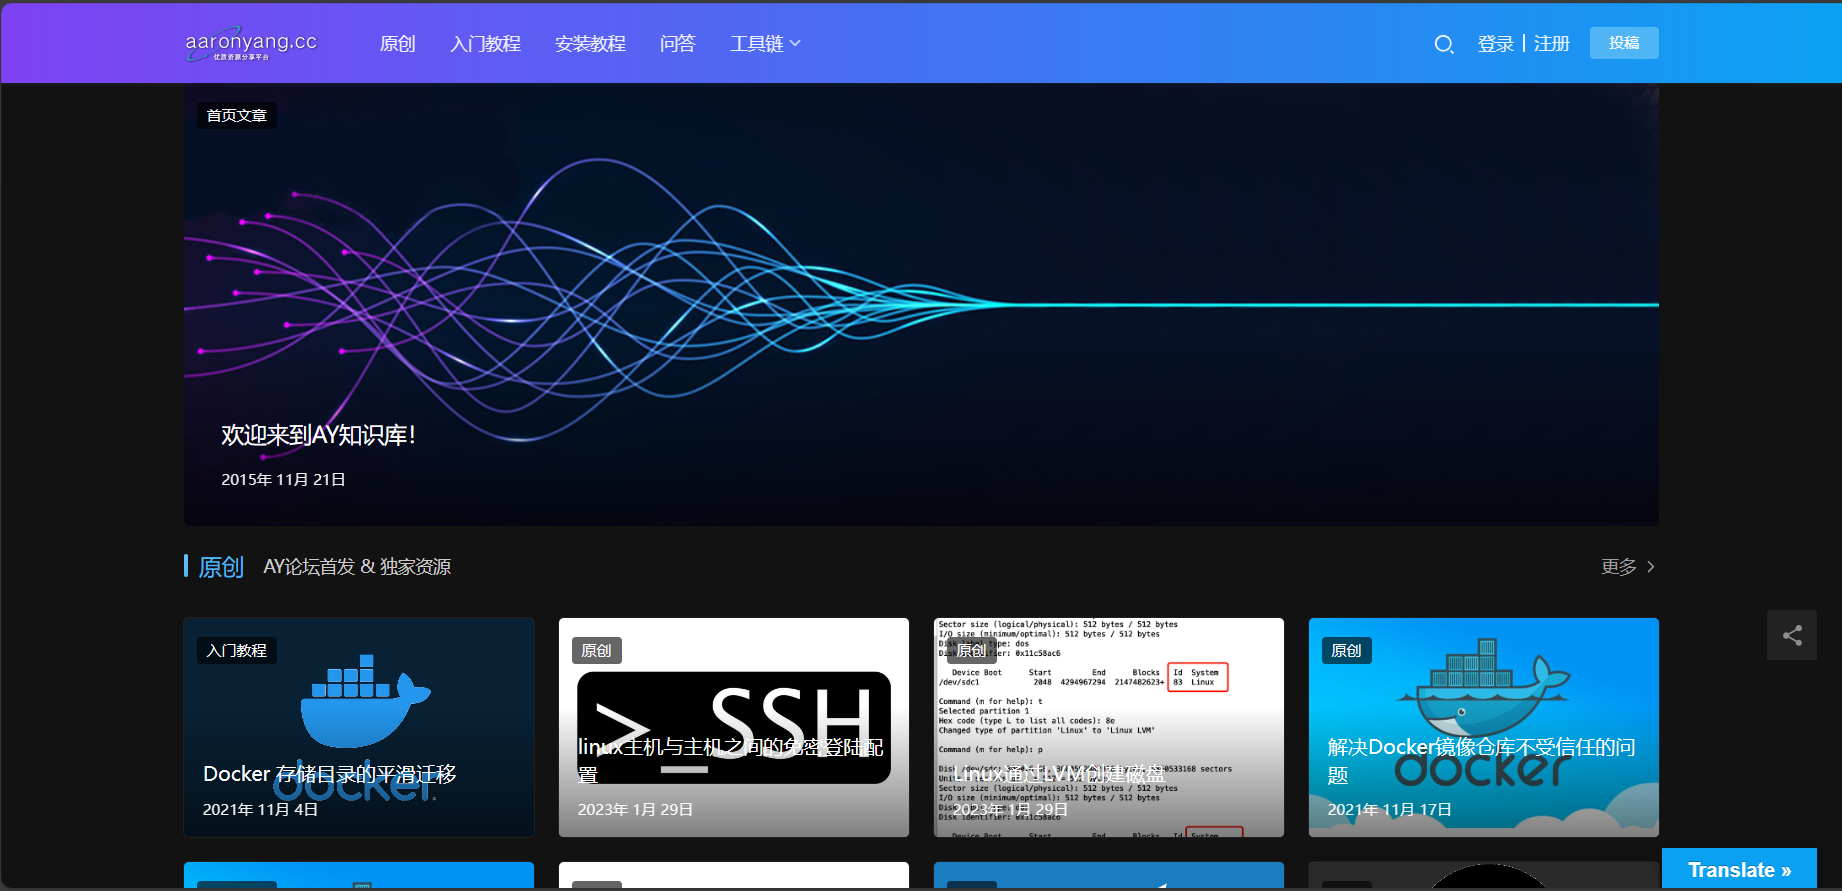1842x891 pixels.
Task: Open Linux通过LVM创建磁盘 article
Action: [x=1059, y=774]
